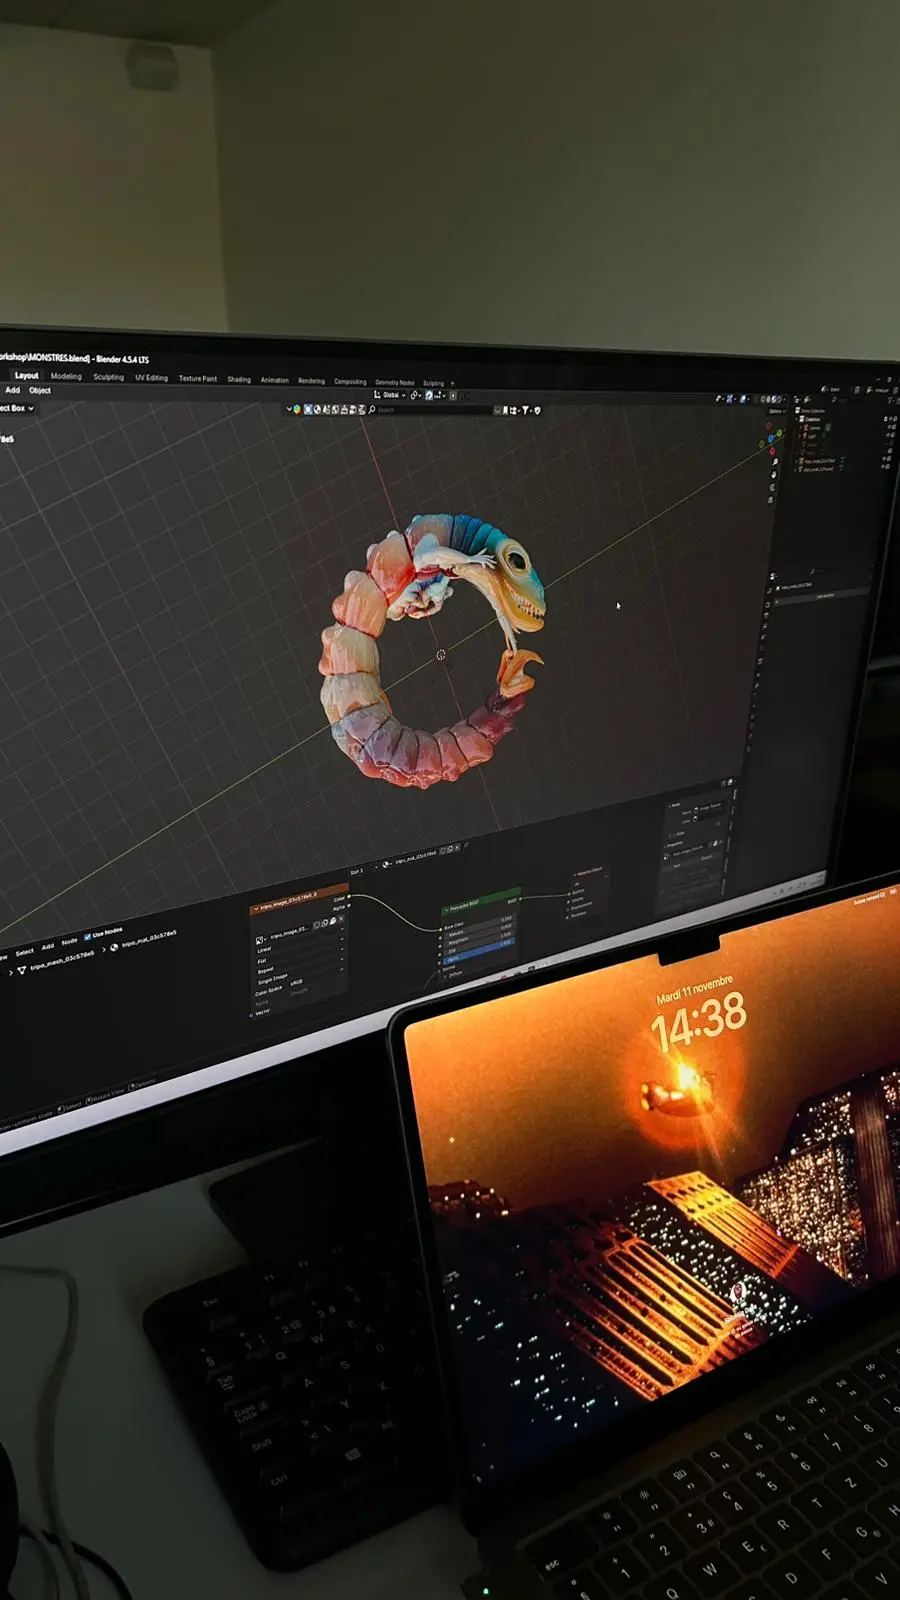The width and height of the screenshot is (900, 1600).
Task: Open the Node menu in the node editor
Action: [x=69, y=941]
